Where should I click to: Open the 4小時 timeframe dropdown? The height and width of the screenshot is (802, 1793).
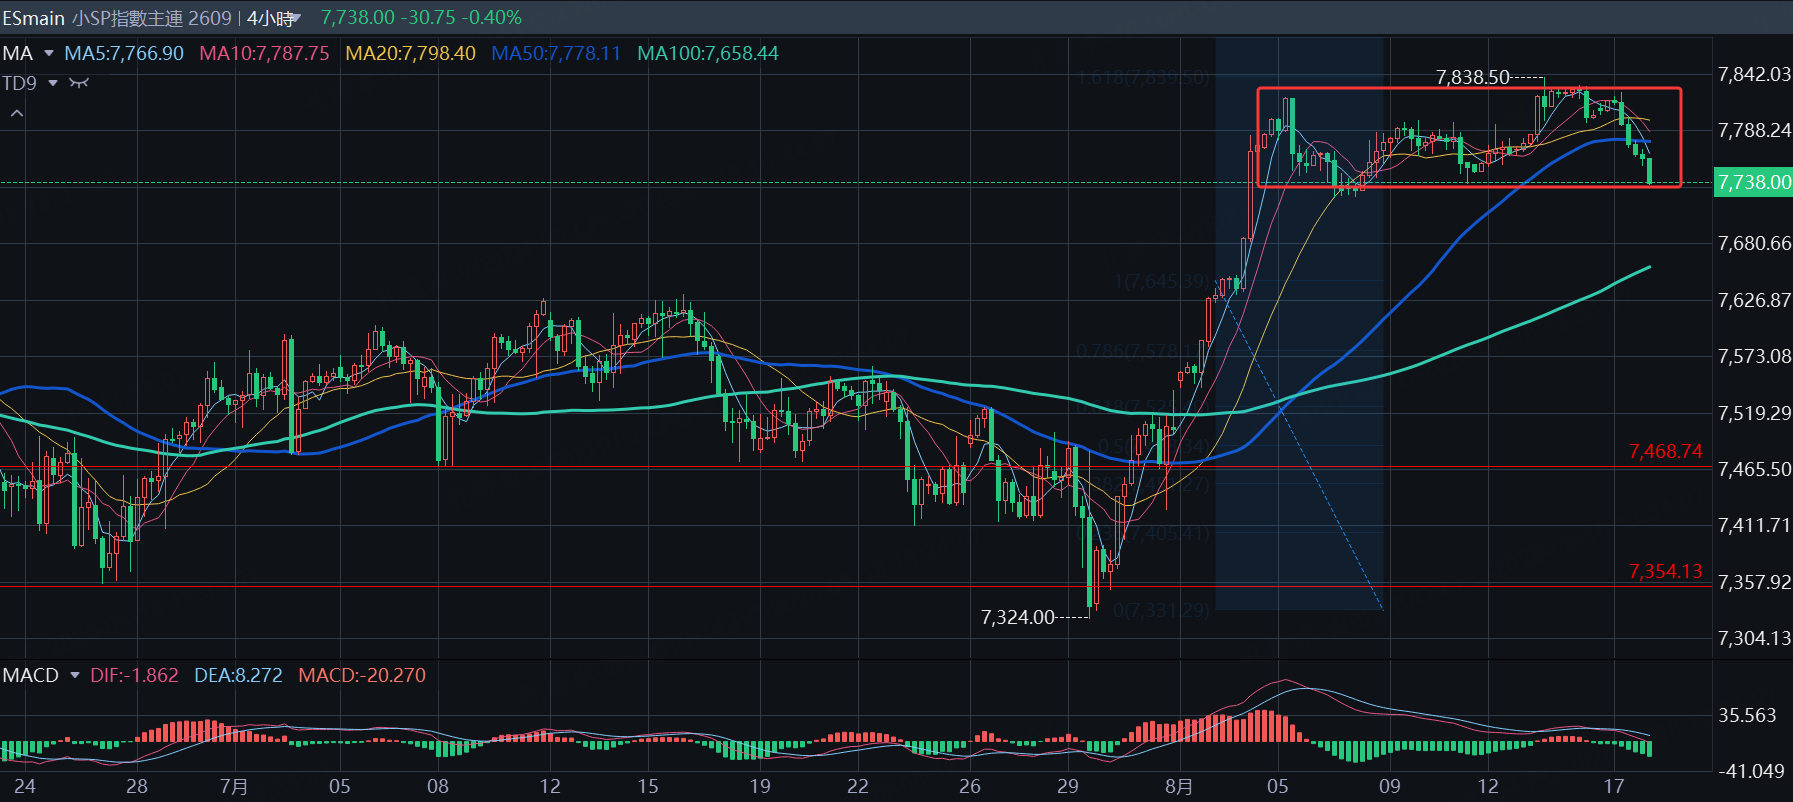(x=274, y=18)
